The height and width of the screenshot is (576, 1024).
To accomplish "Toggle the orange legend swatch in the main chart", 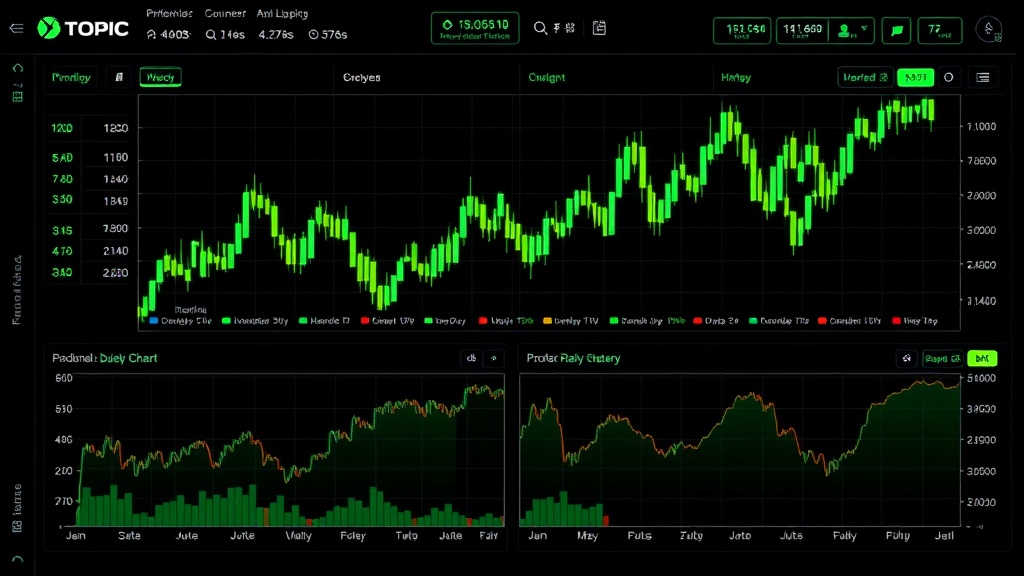I will coord(547,321).
